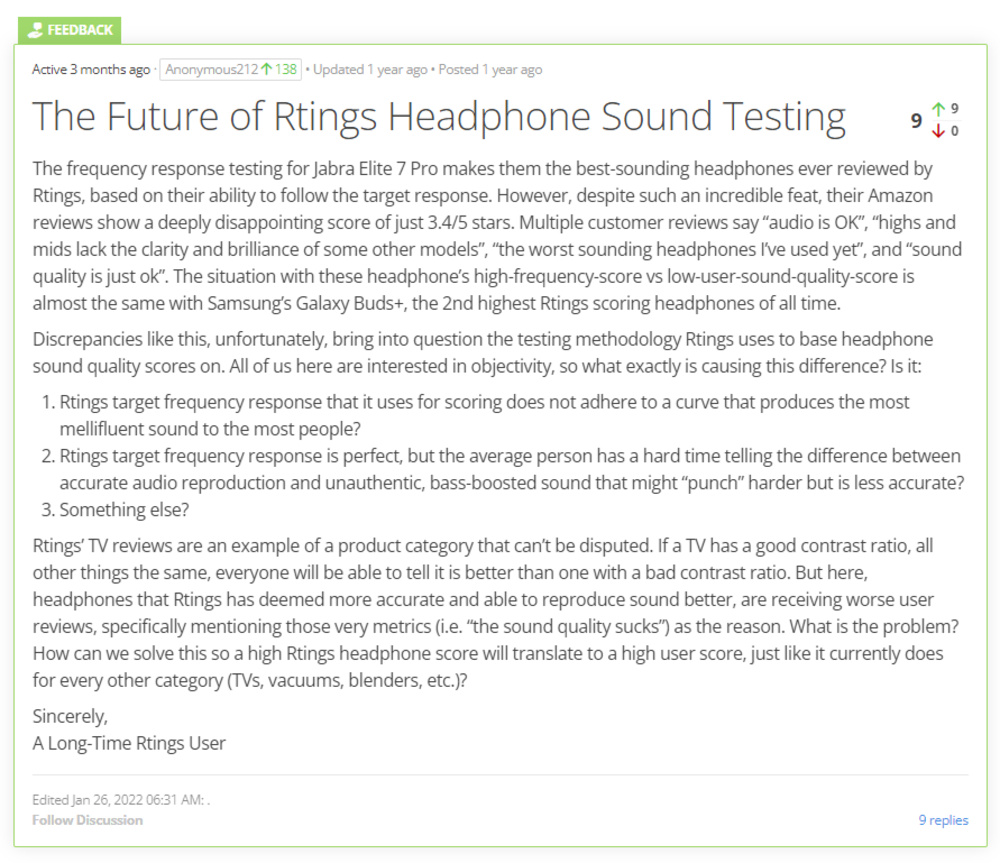Viewport: 1000px width, 863px height.
Task: Click the overall vote score 9
Action: pyautogui.click(x=915, y=121)
